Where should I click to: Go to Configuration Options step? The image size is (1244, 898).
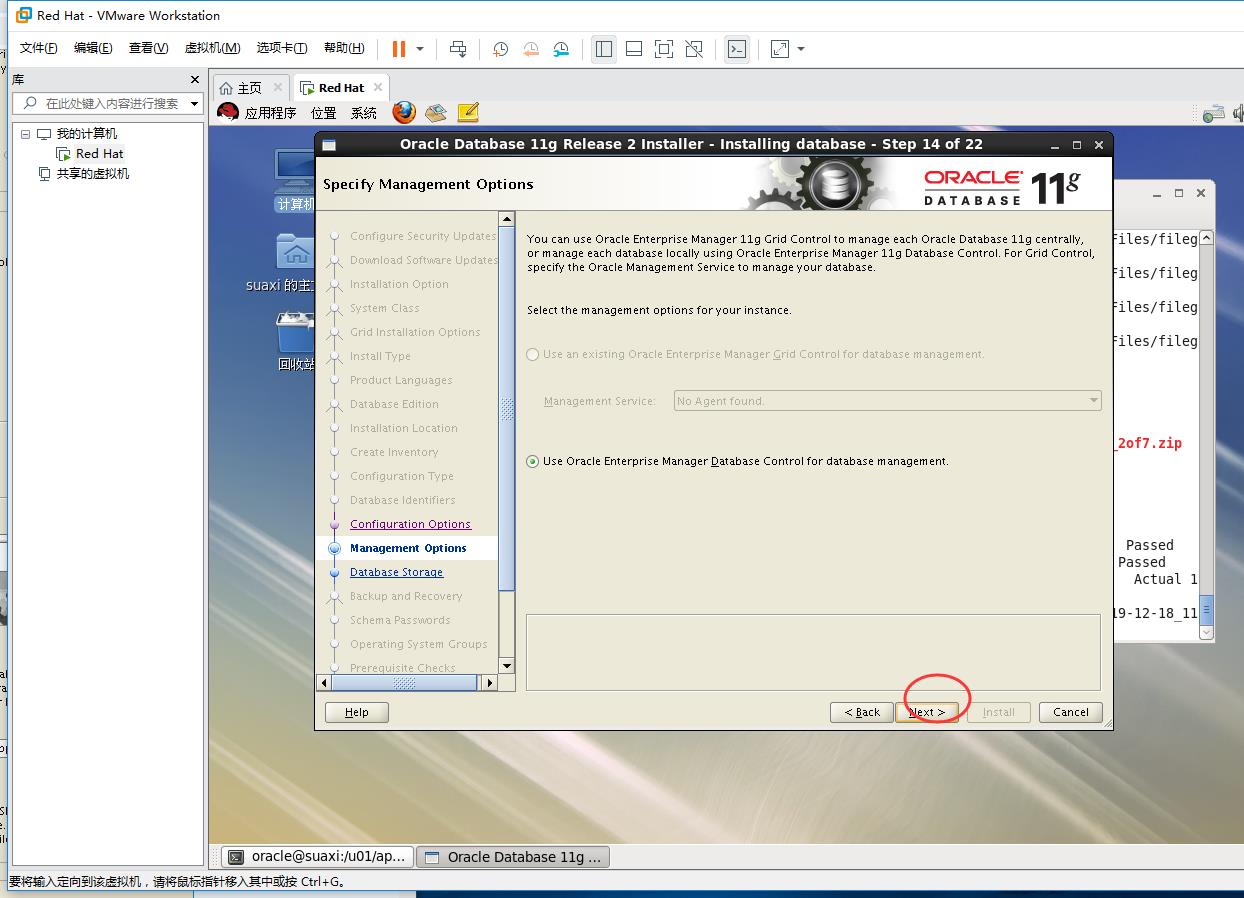(410, 525)
